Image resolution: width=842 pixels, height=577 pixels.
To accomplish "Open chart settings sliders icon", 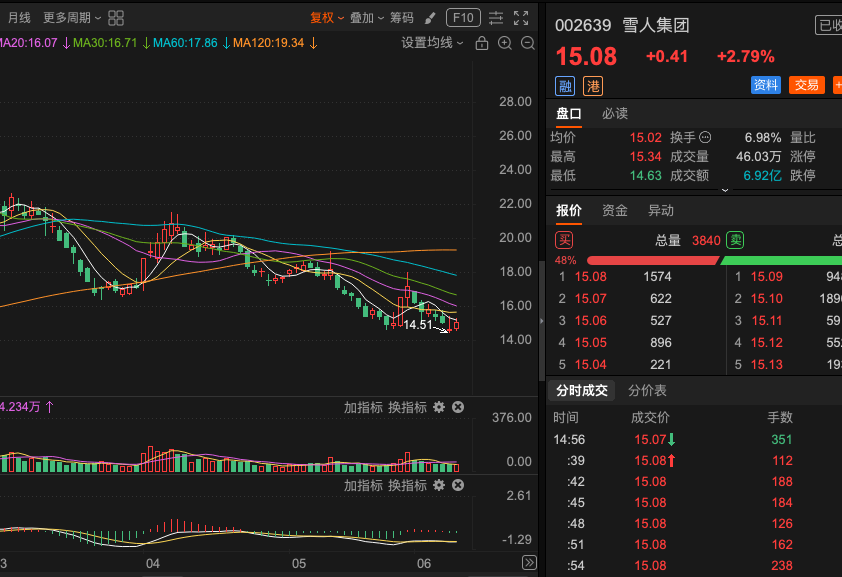I will click(x=496, y=18).
